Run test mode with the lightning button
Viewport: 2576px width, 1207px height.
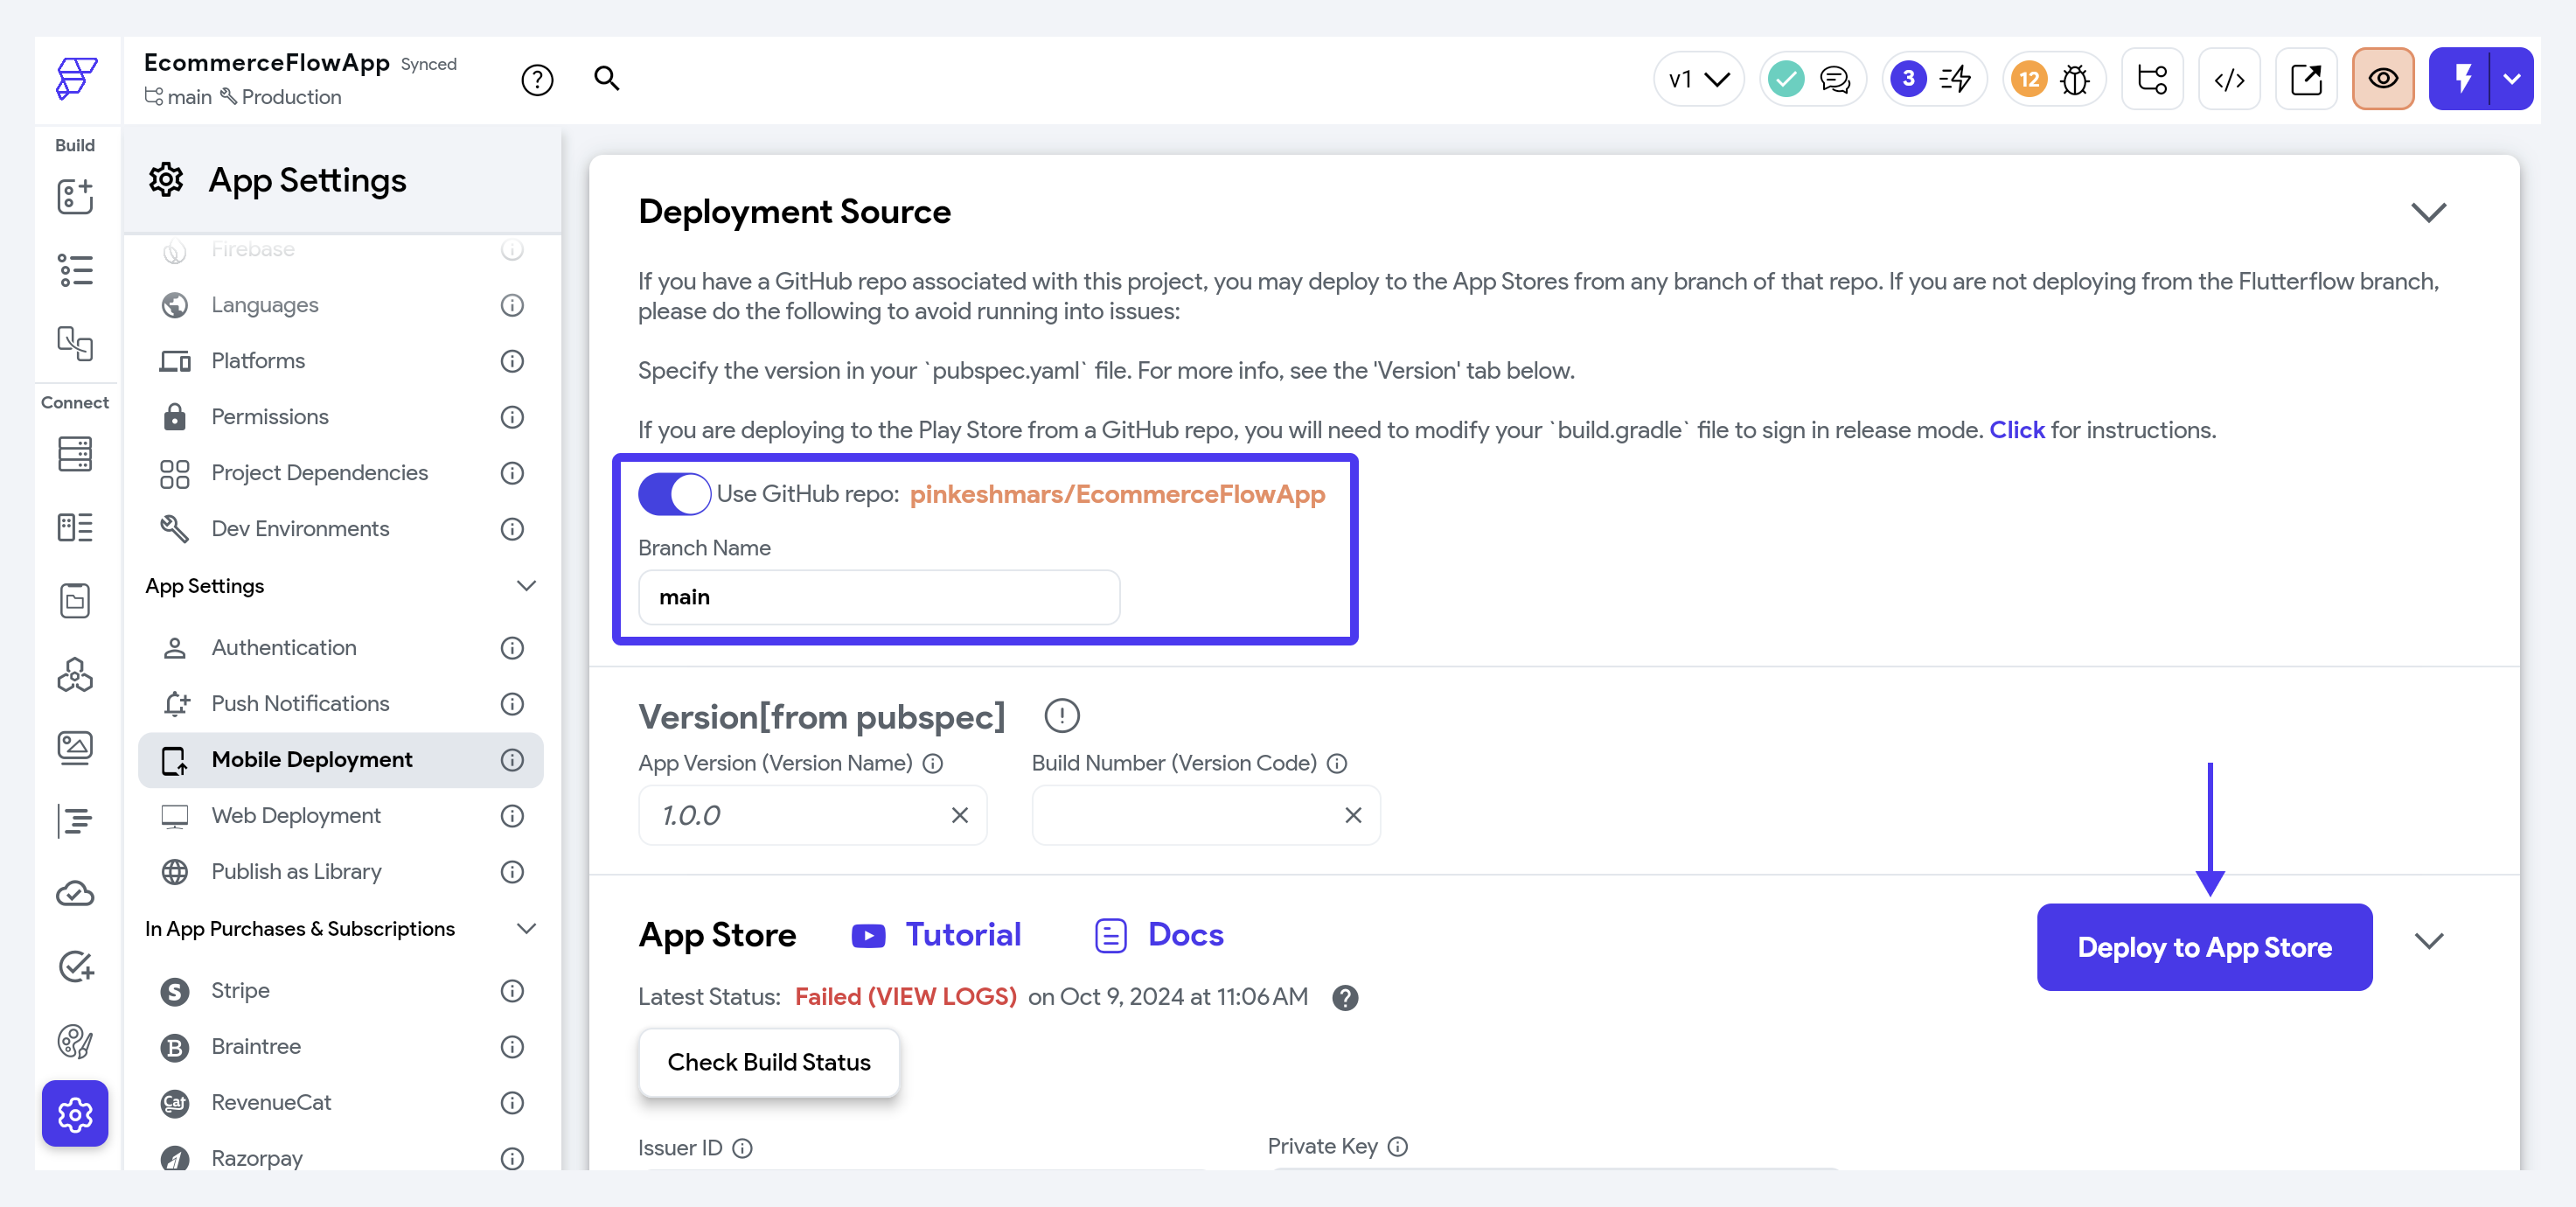(x=2461, y=79)
